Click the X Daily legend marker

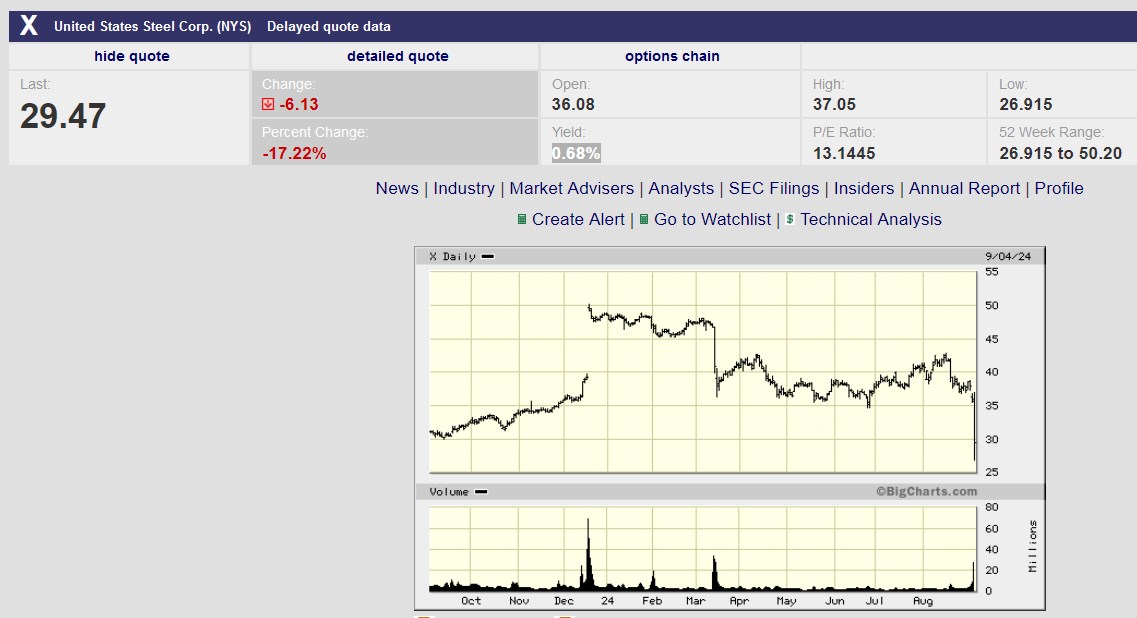[x=488, y=257]
